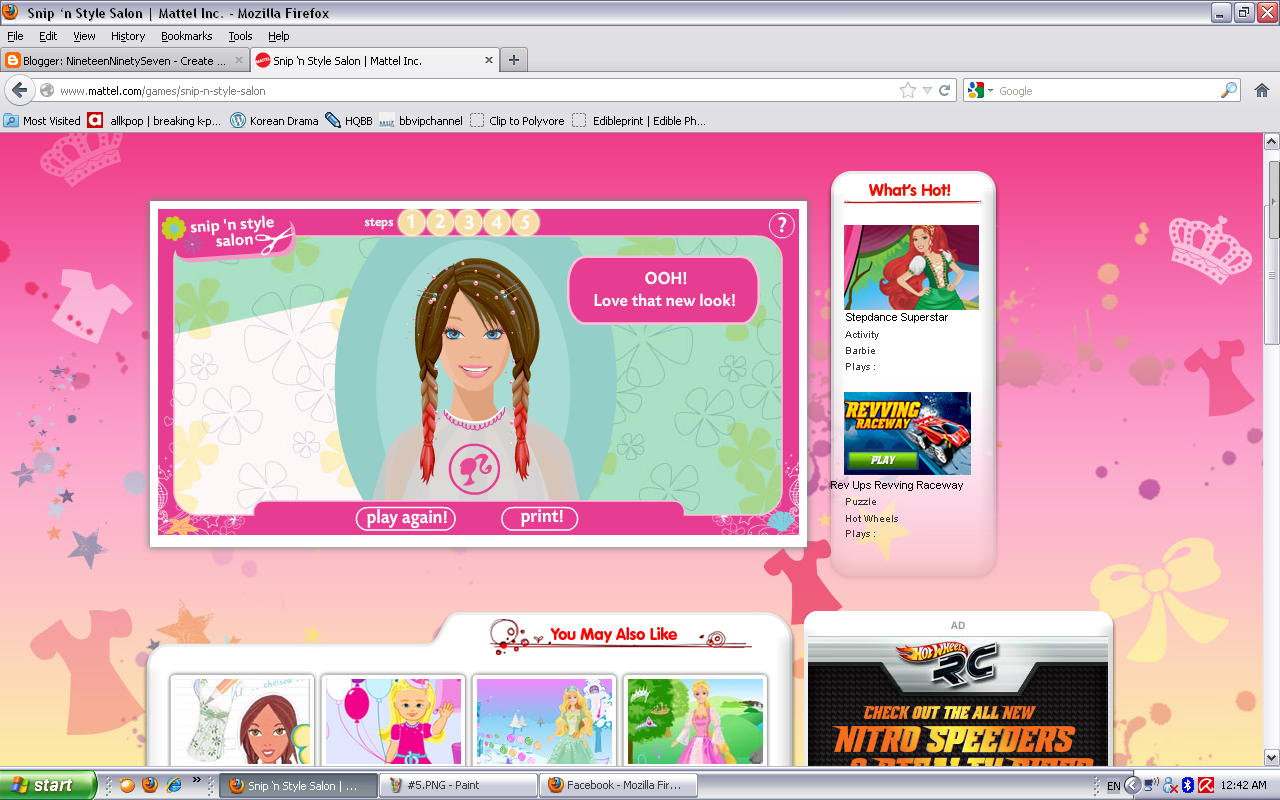
Task: Click the Hot Wheels RC Nitro Speeders ad
Action: point(958,700)
